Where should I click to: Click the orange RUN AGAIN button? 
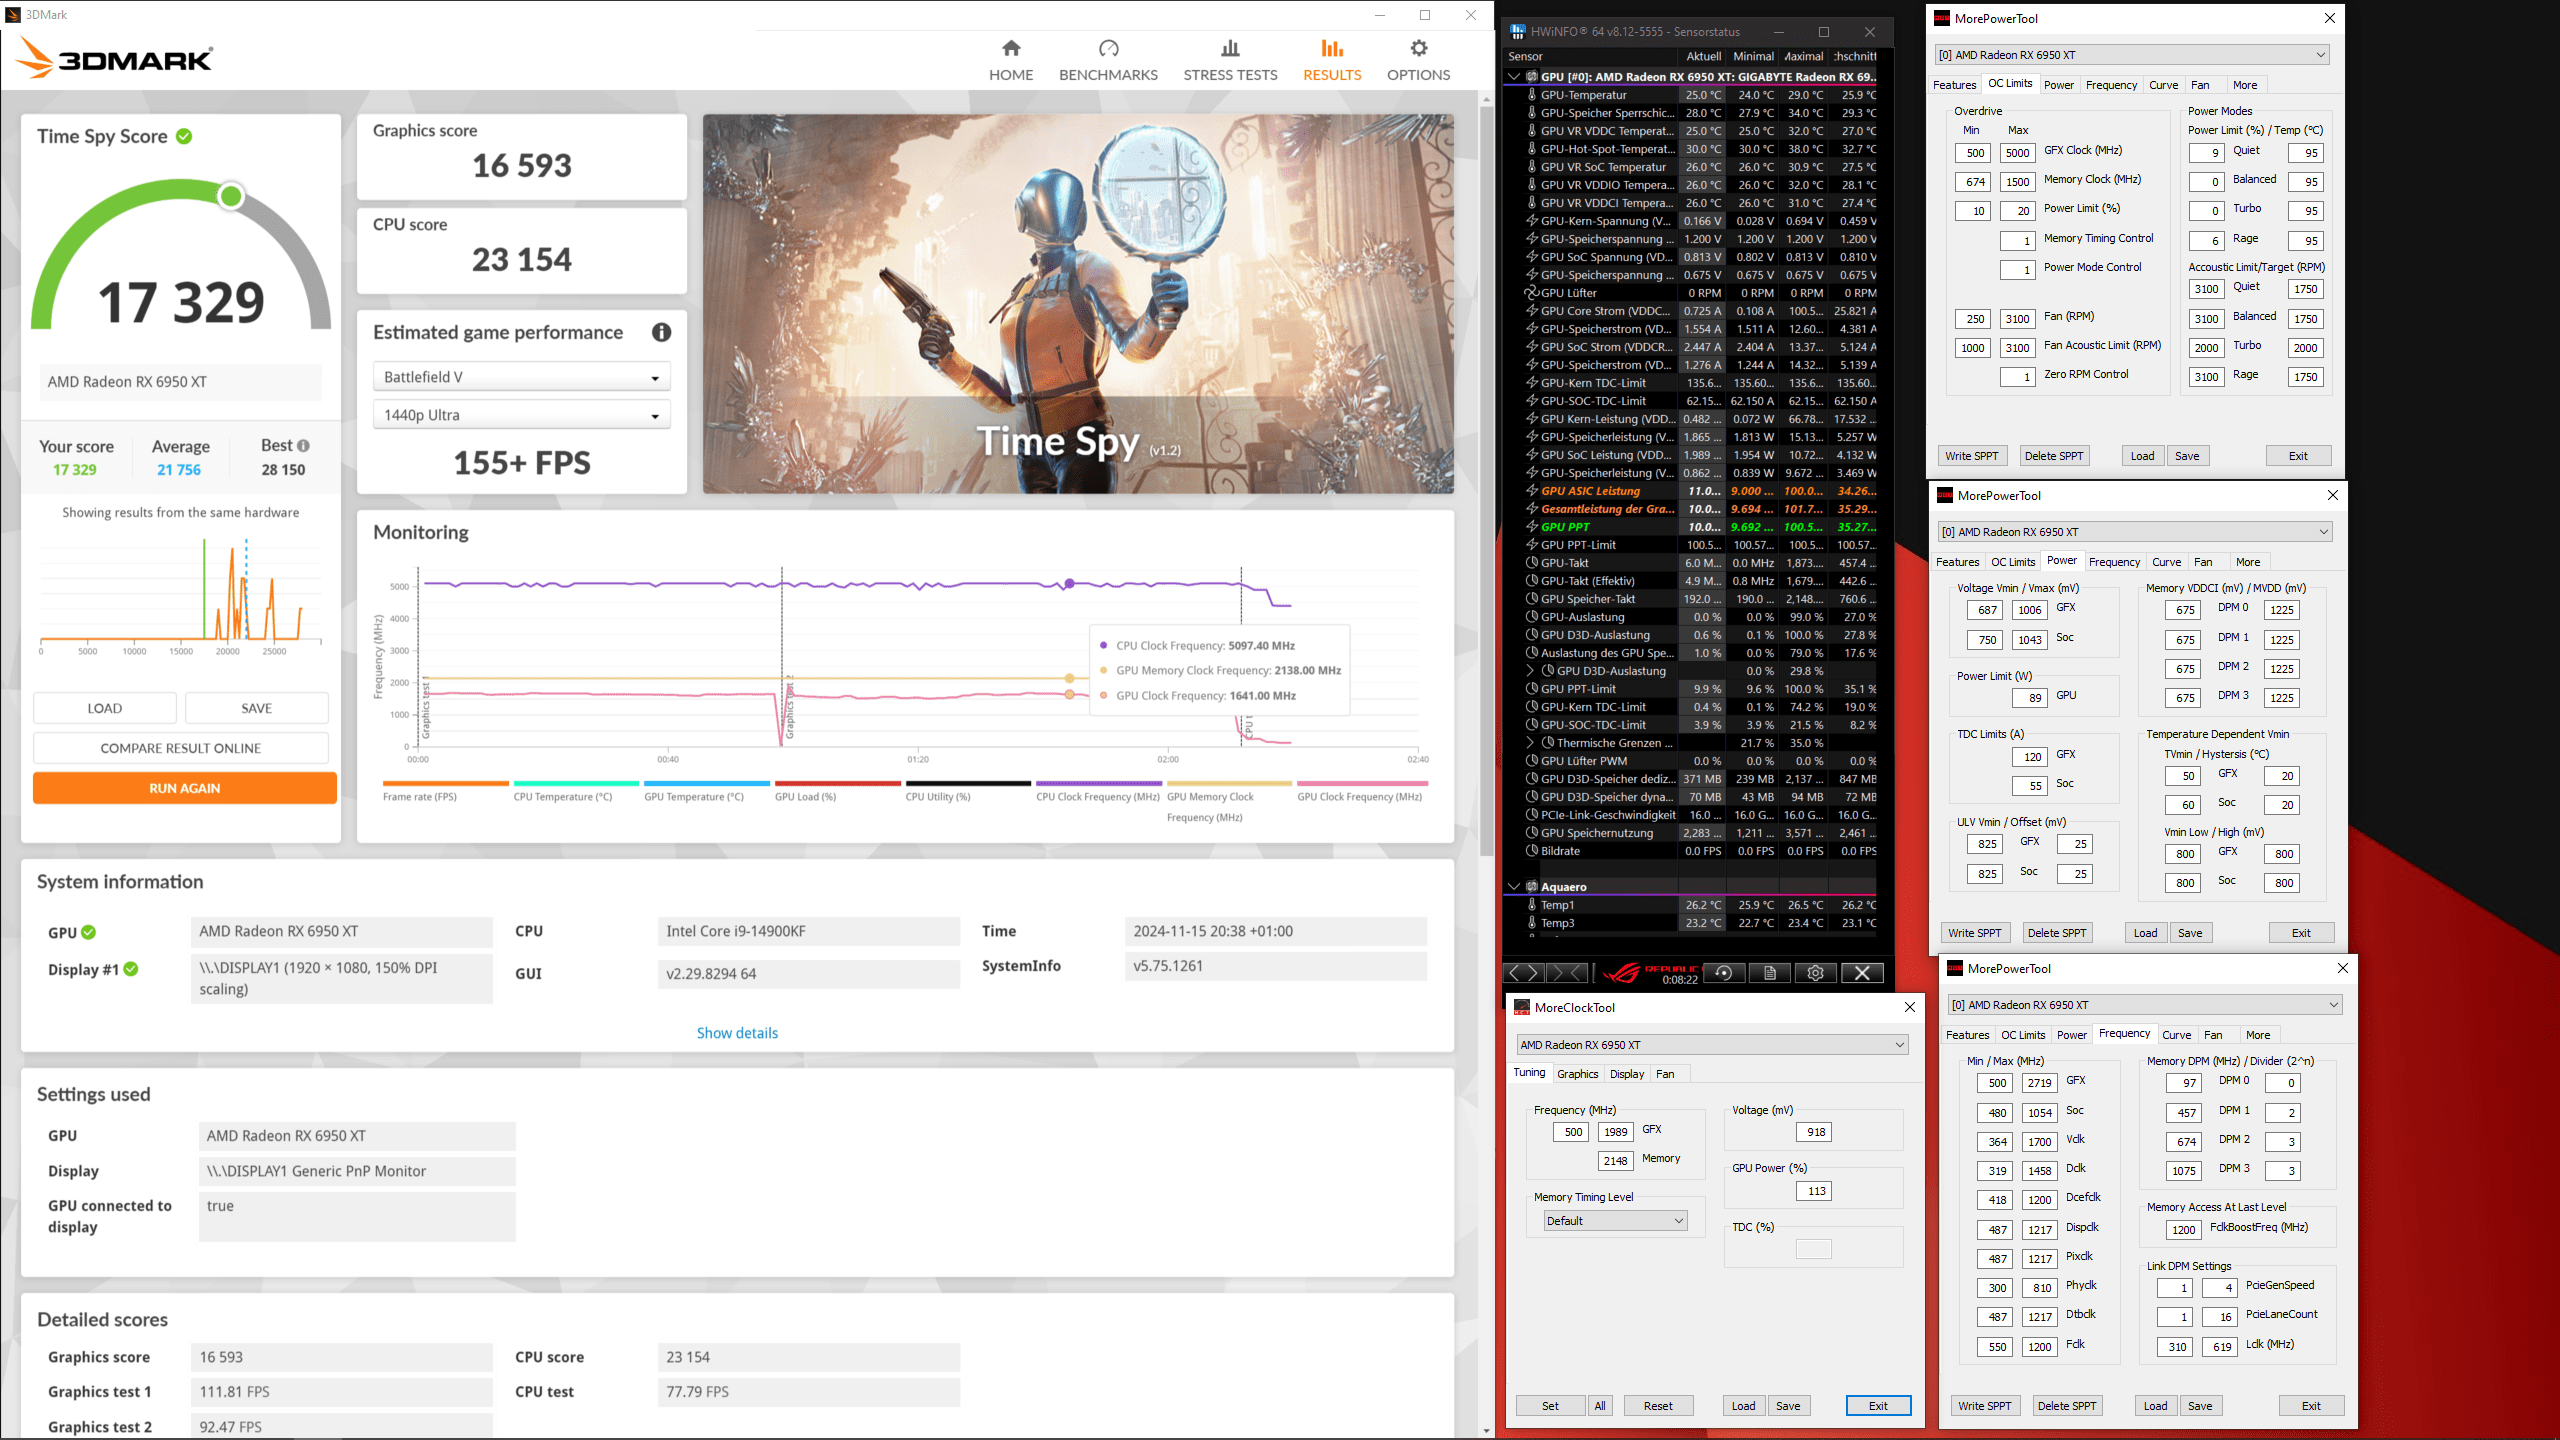click(184, 788)
